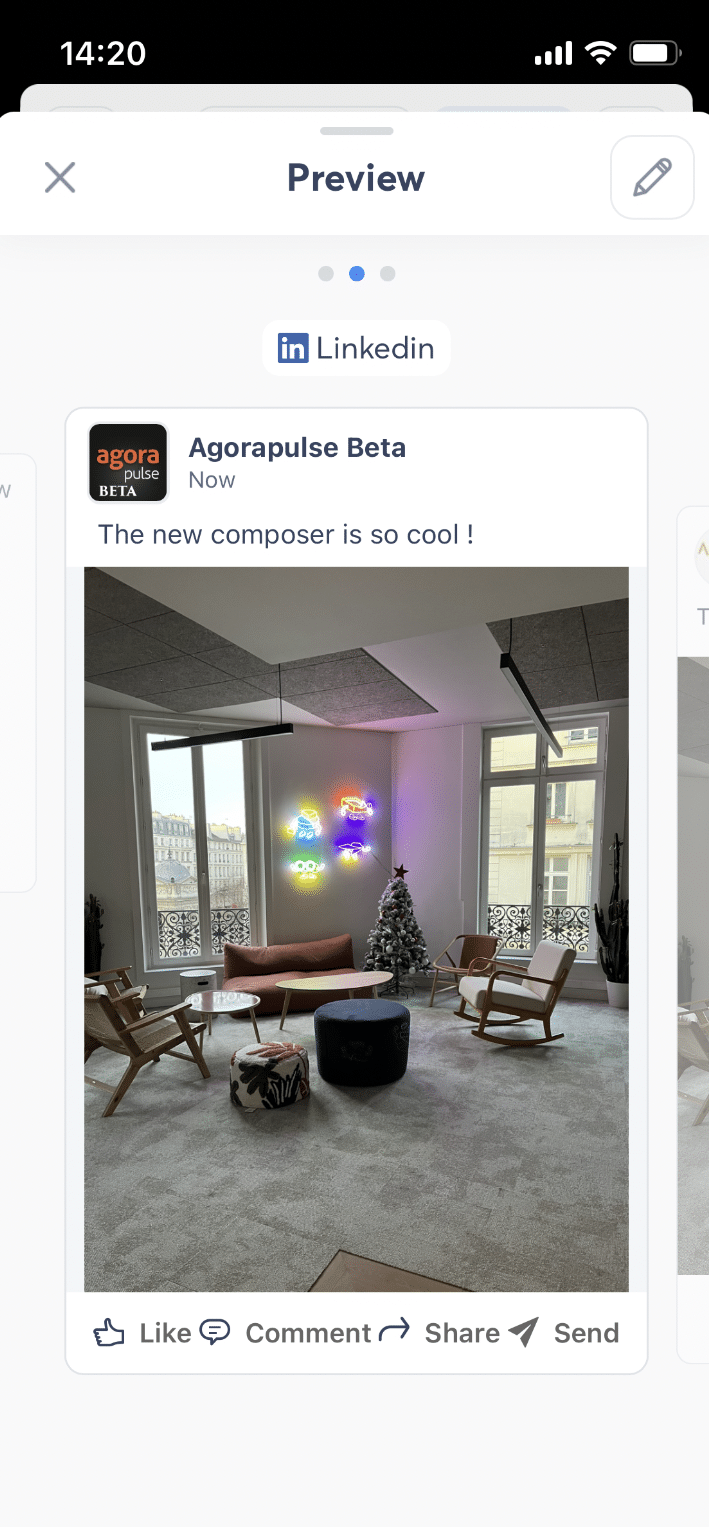Show the previous preview card on left
Image resolution: width=709 pixels, height=1527 pixels.
click(18, 672)
